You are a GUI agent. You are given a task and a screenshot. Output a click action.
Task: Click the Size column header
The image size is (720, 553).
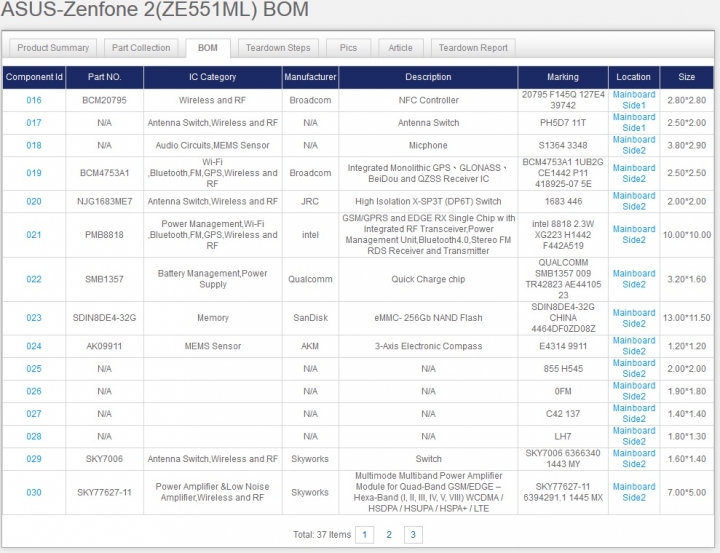(686, 77)
